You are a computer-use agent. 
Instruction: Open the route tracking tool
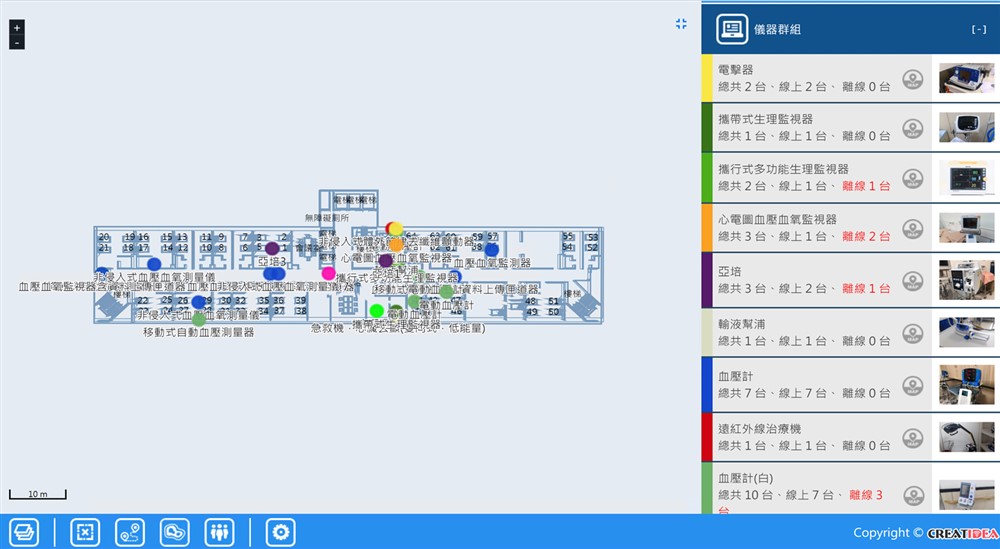pos(130,532)
